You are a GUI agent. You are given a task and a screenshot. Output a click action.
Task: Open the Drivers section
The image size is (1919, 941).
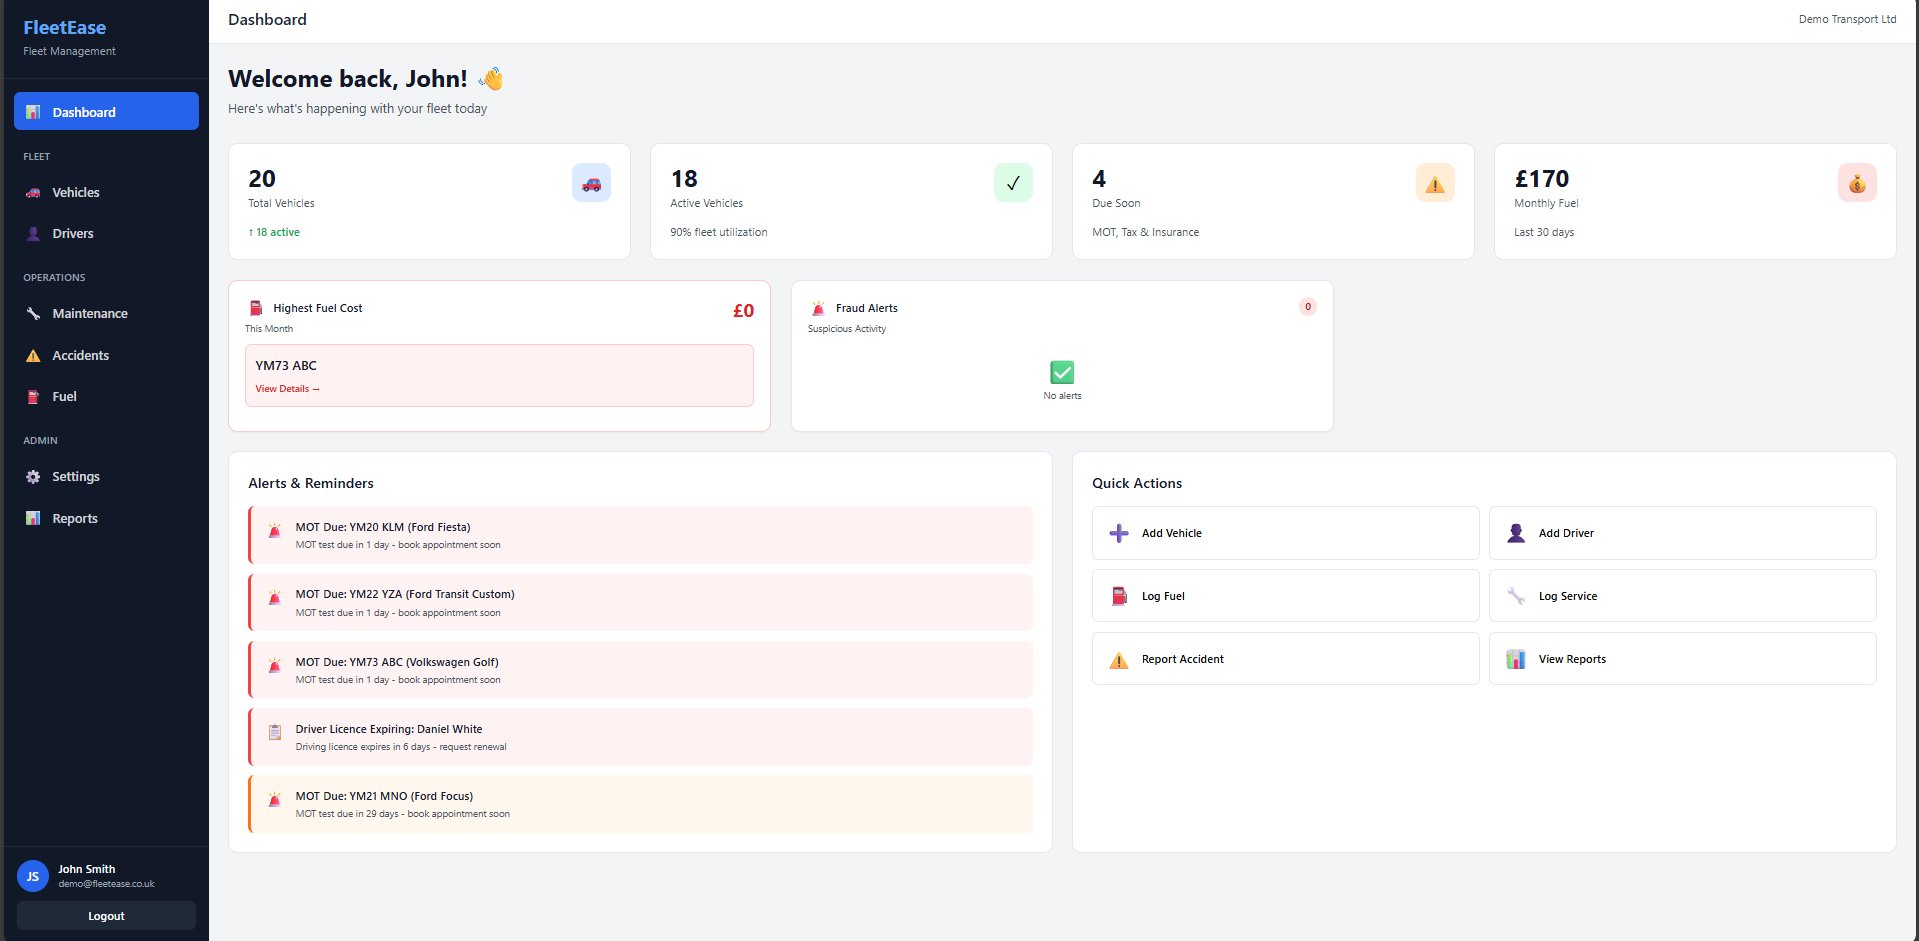click(72, 233)
